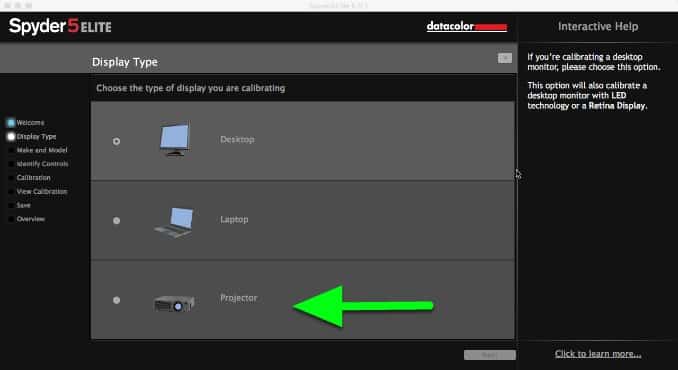The width and height of the screenshot is (678, 370).
Task: Select the Laptop radio button
Action: pyautogui.click(x=116, y=220)
